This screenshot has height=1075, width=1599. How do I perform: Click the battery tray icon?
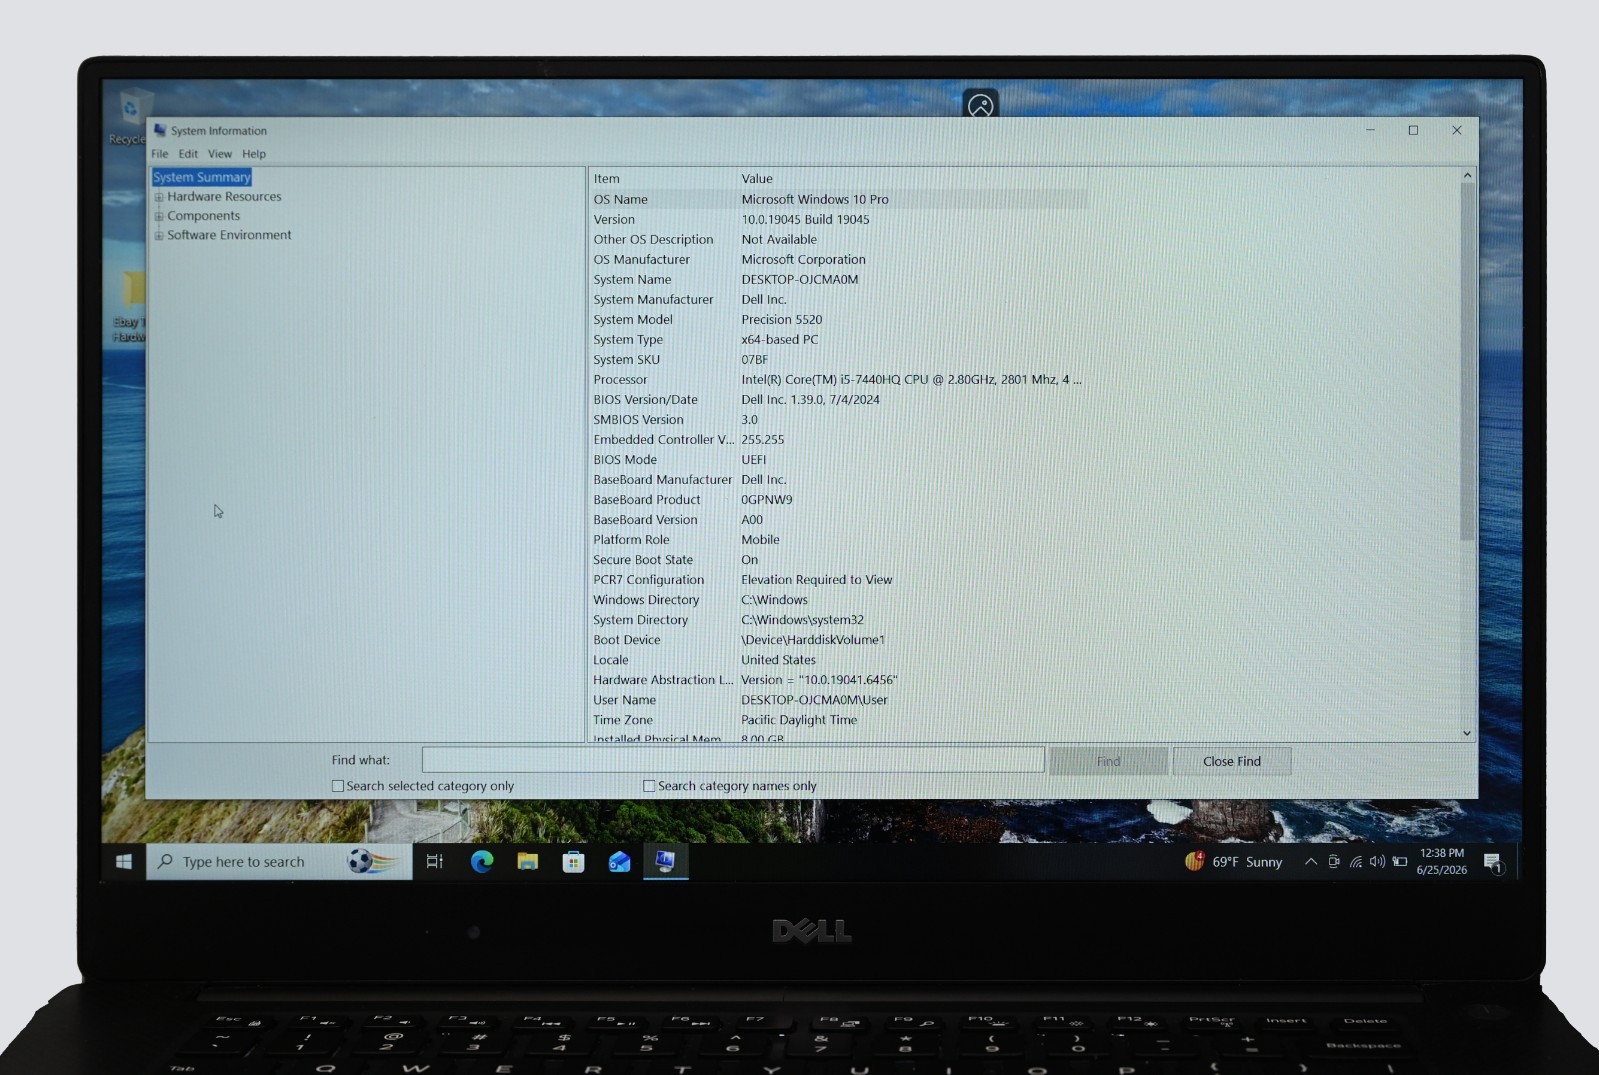pos(1400,861)
